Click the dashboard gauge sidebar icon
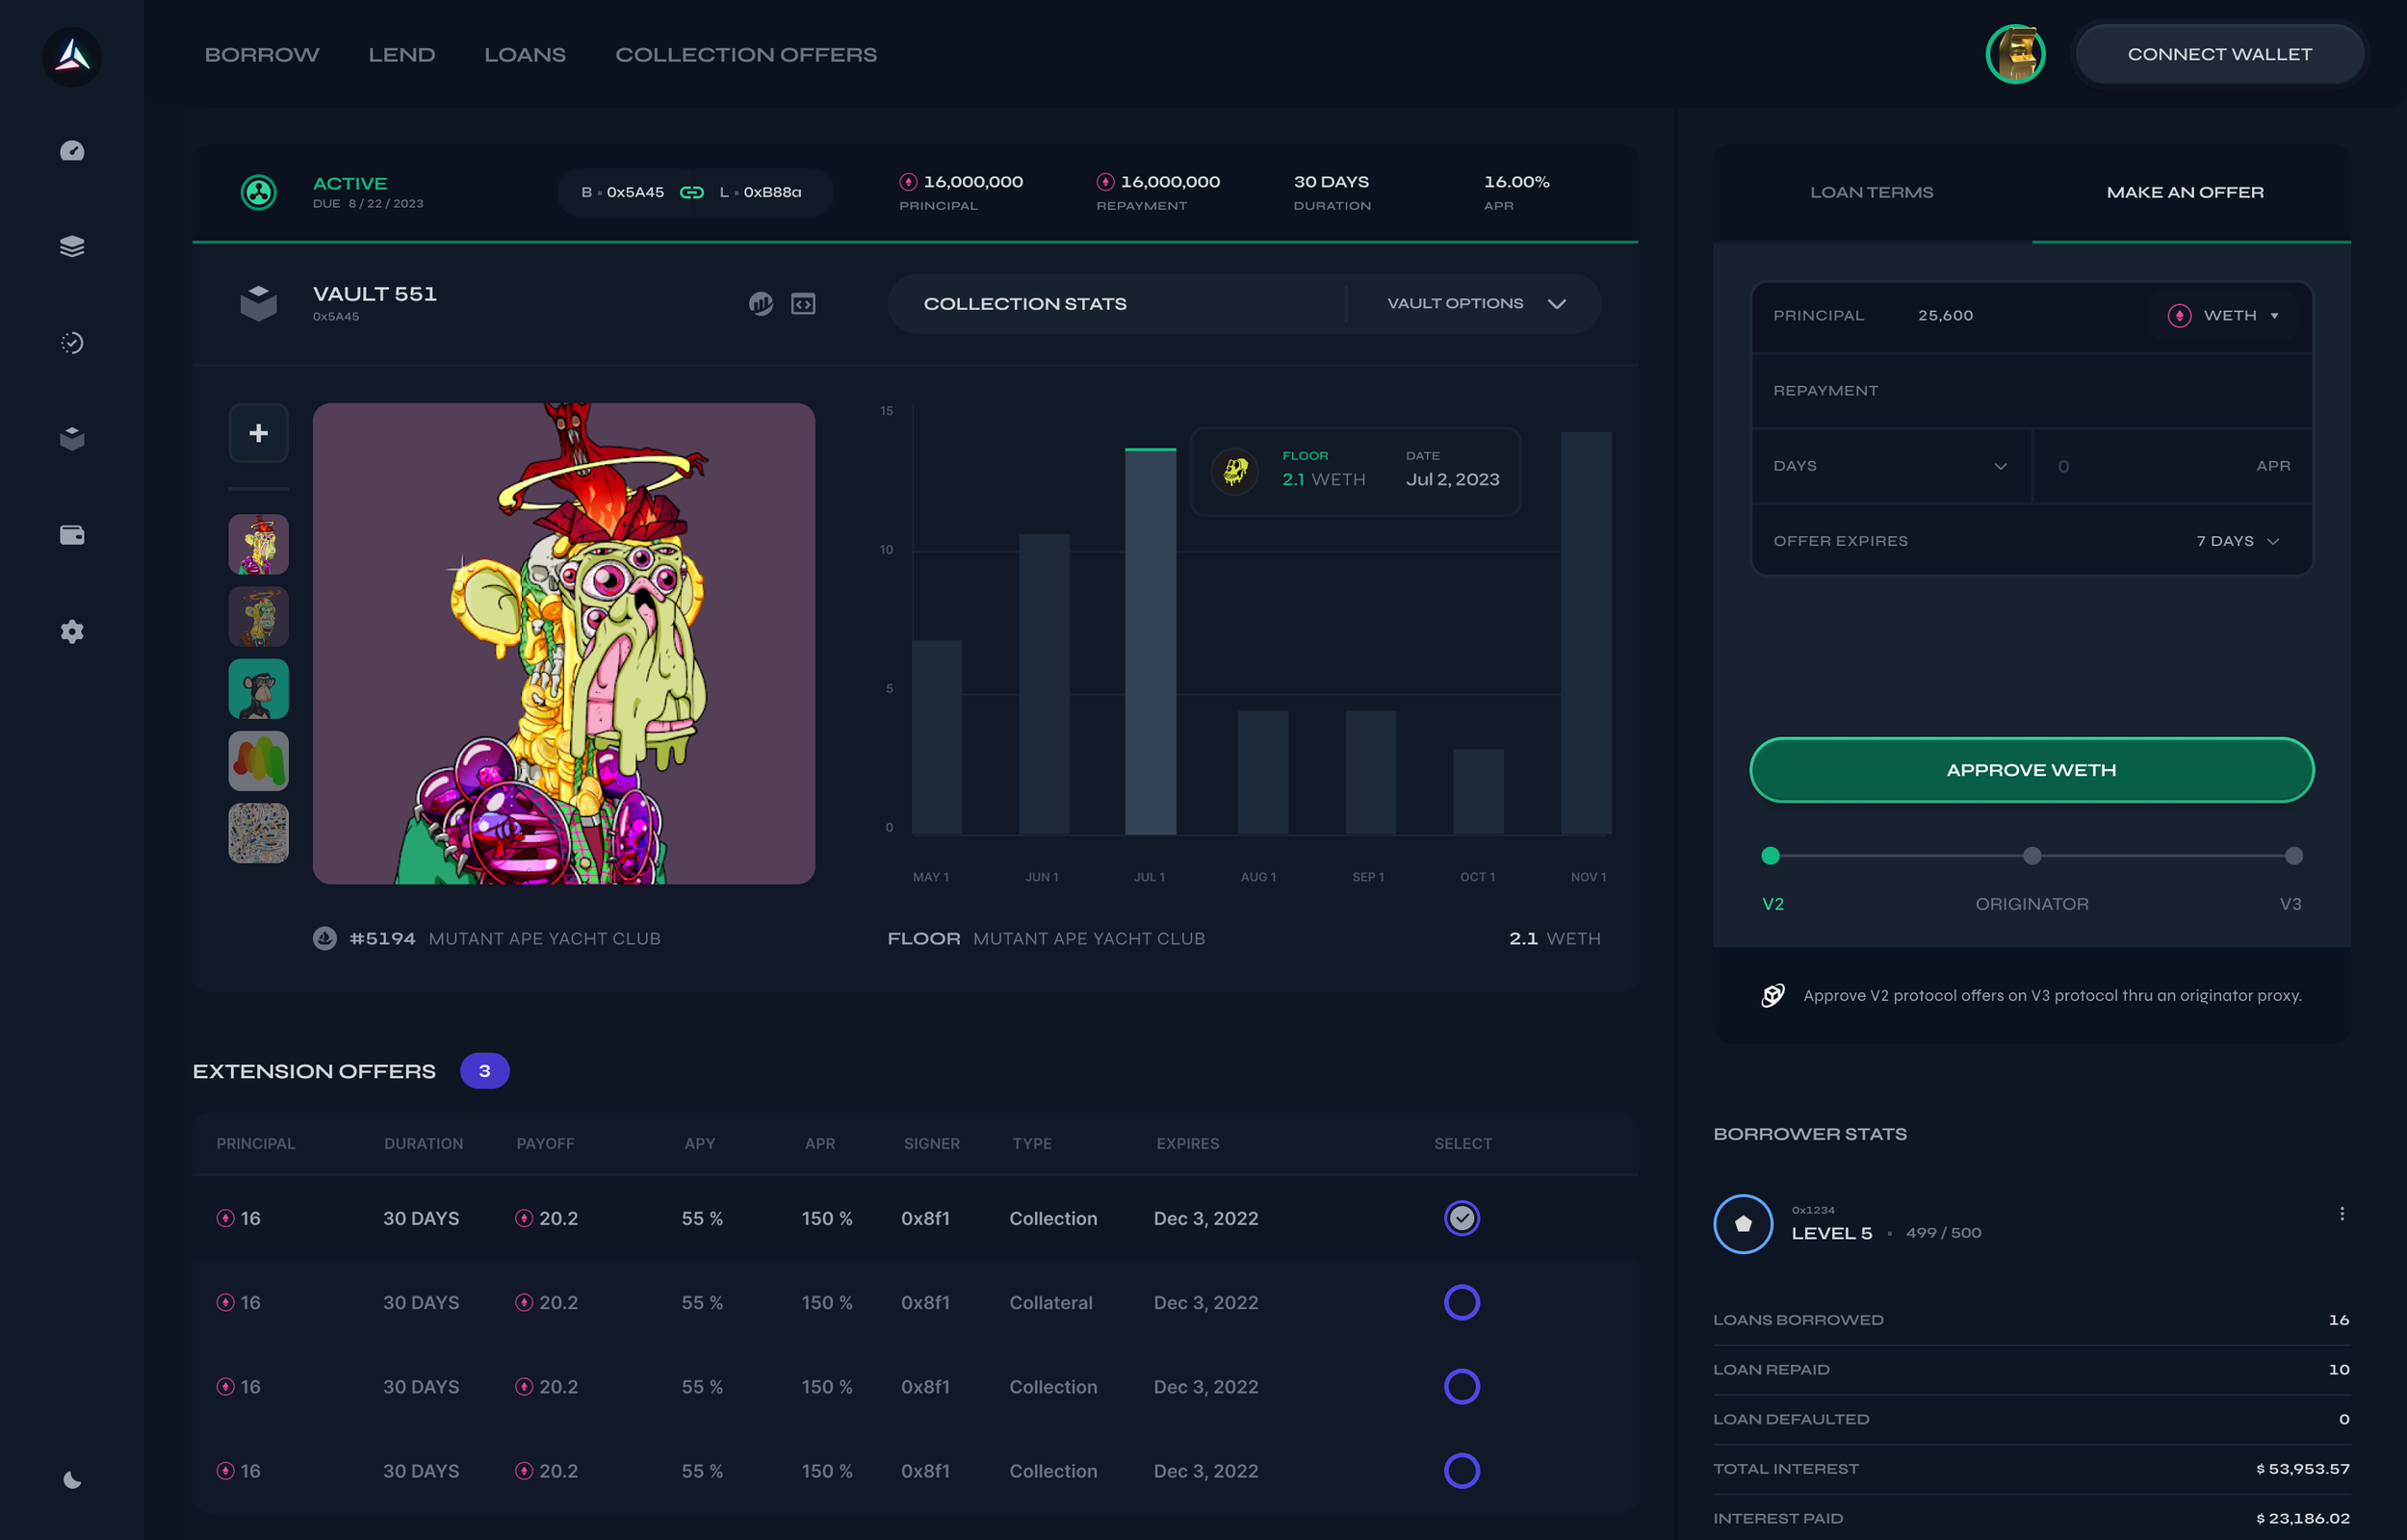2407x1540 pixels. click(x=72, y=151)
